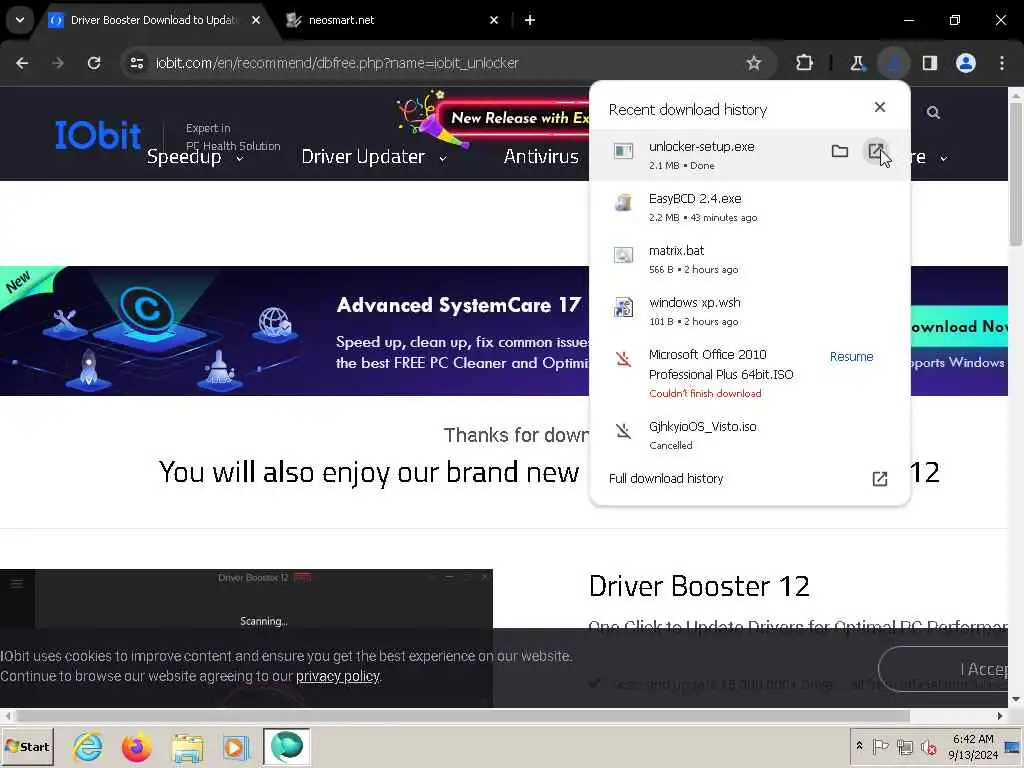Open the network tray icon
The height and width of the screenshot is (768, 1024).
click(x=904, y=746)
